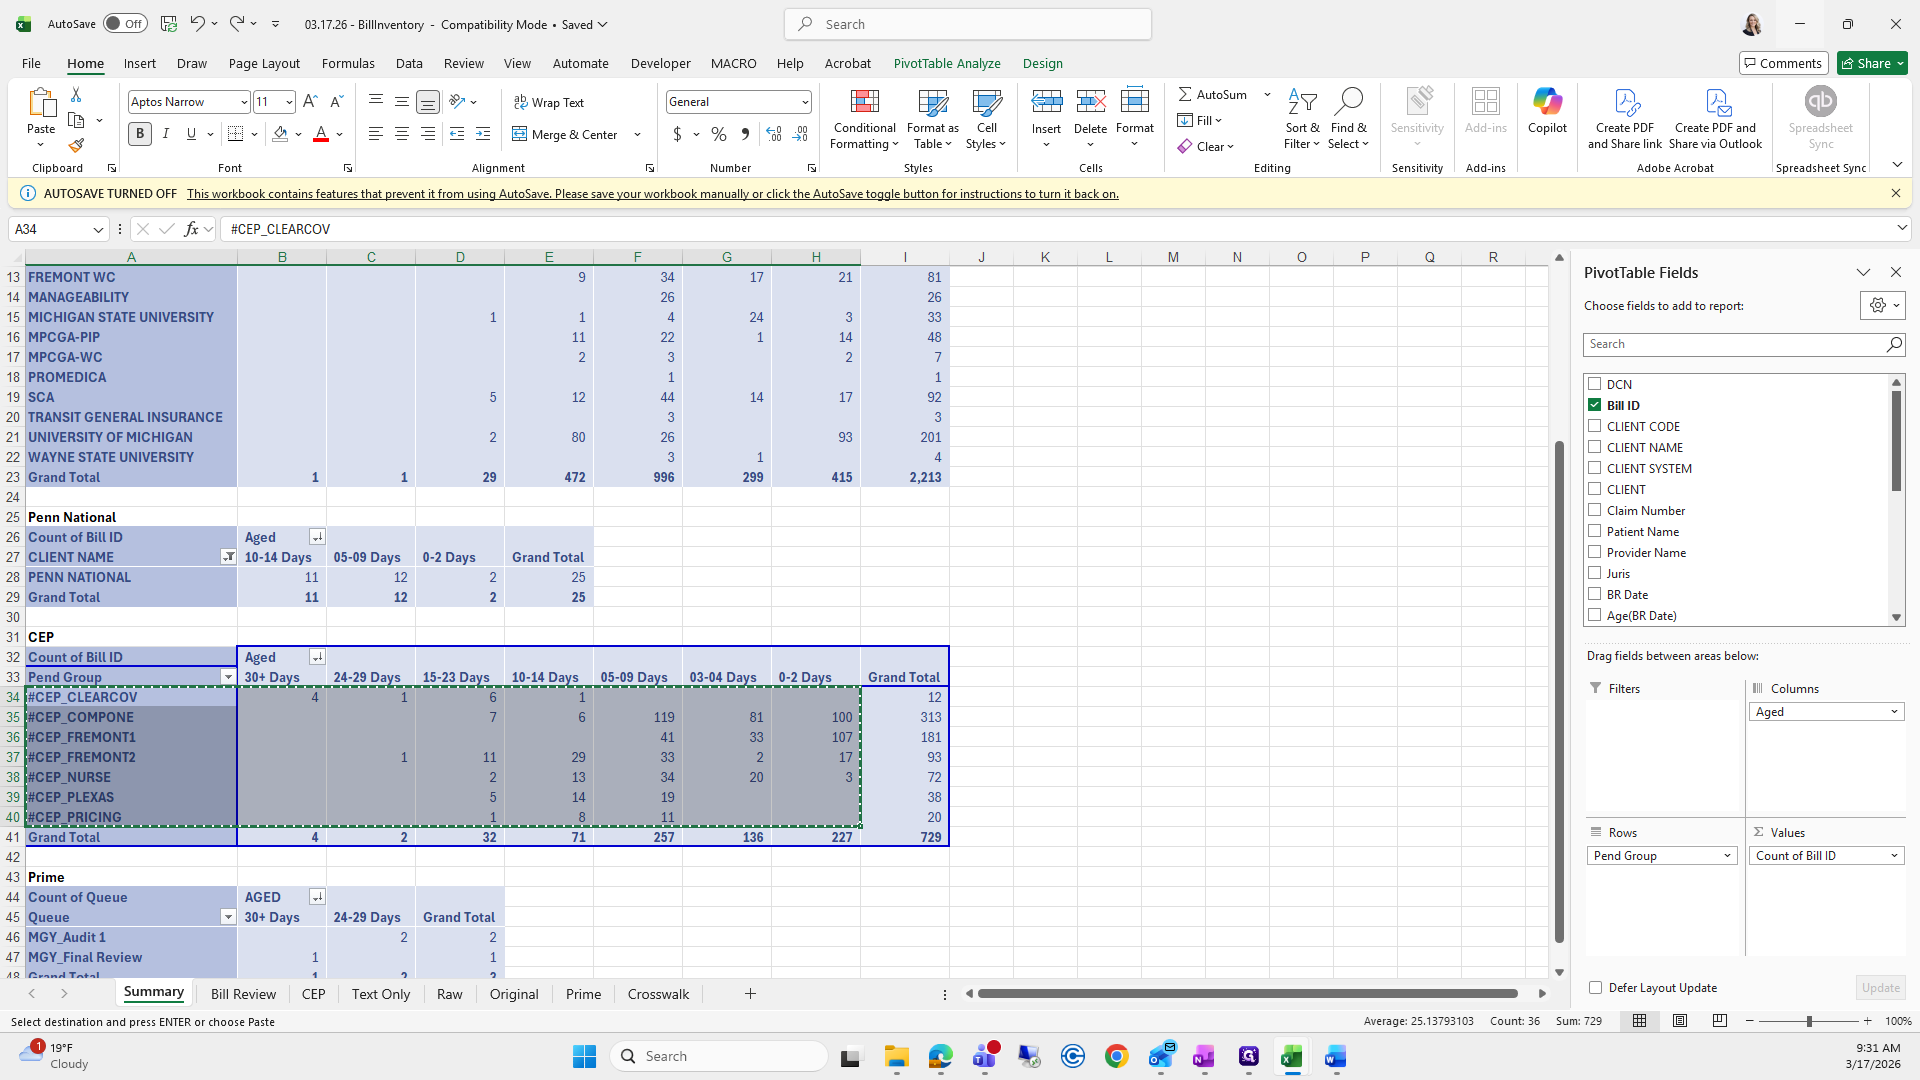Click the Increase Font Size icon
This screenshot has width=1920, height=1080.
(310, 102)
